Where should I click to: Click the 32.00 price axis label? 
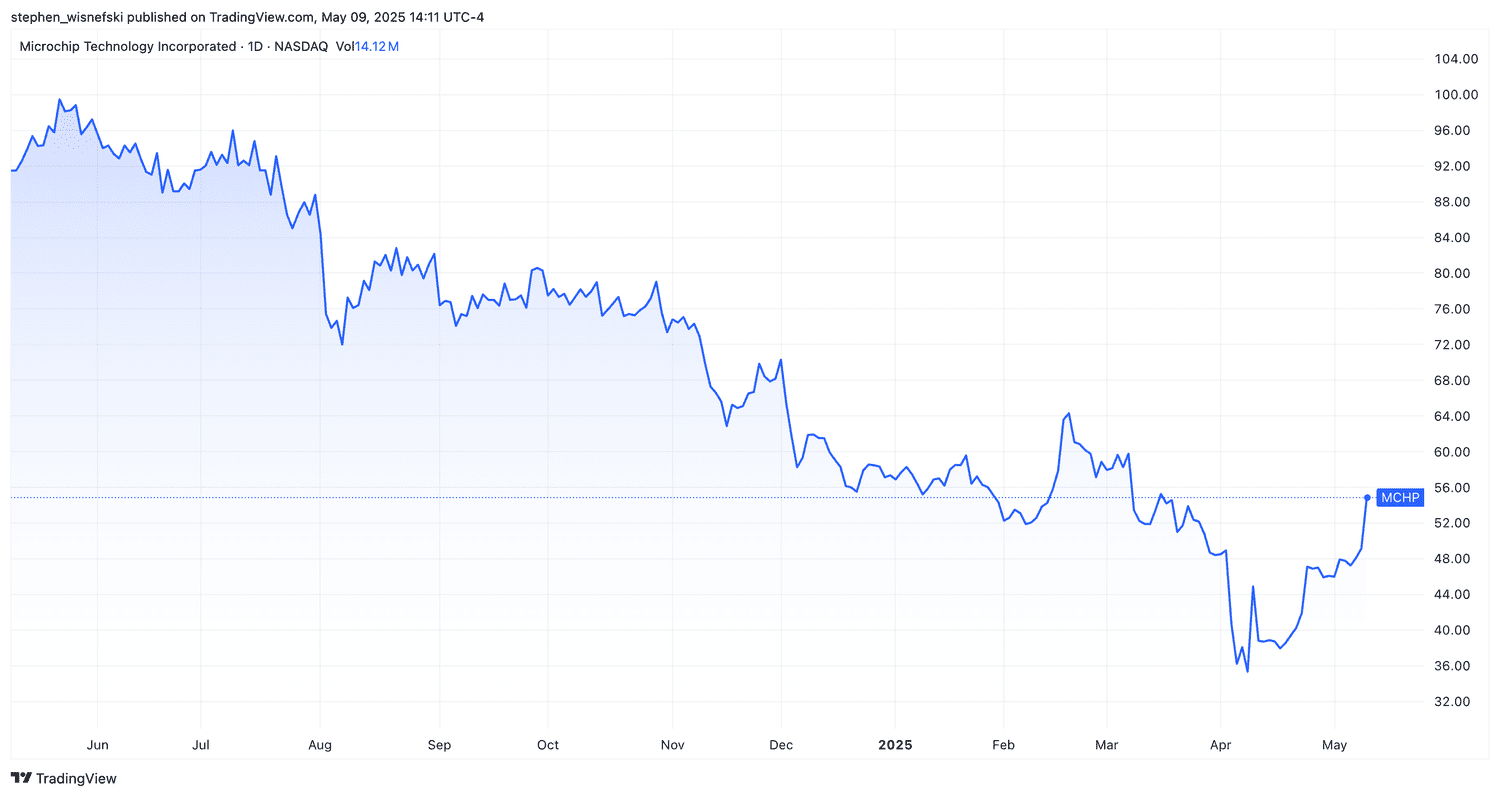pos(1454,702)
